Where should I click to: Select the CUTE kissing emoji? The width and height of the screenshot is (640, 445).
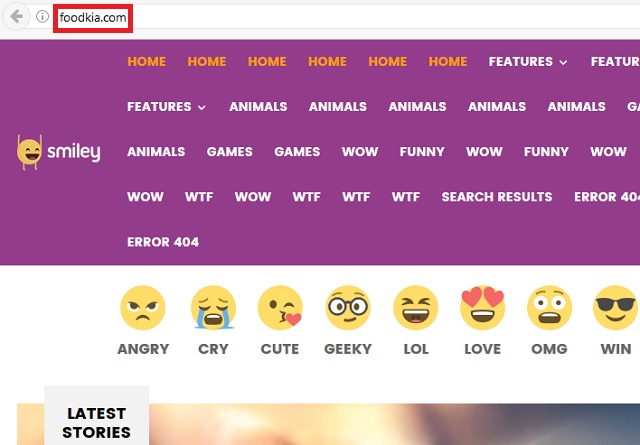pos(280,308)
